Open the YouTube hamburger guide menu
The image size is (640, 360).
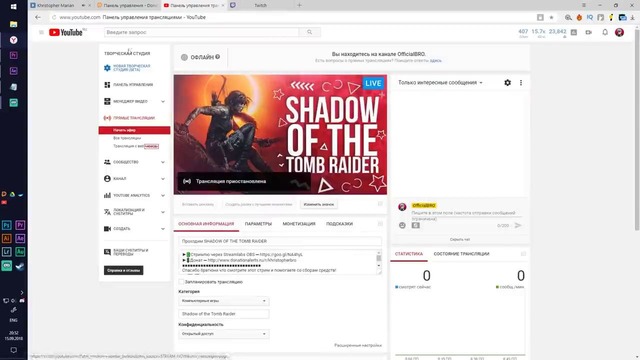pos(41,32)
